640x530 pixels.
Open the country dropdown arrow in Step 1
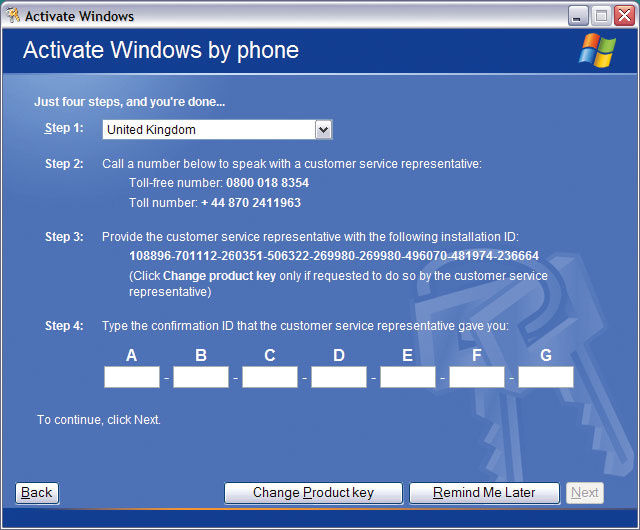click(x=323, y=130)
